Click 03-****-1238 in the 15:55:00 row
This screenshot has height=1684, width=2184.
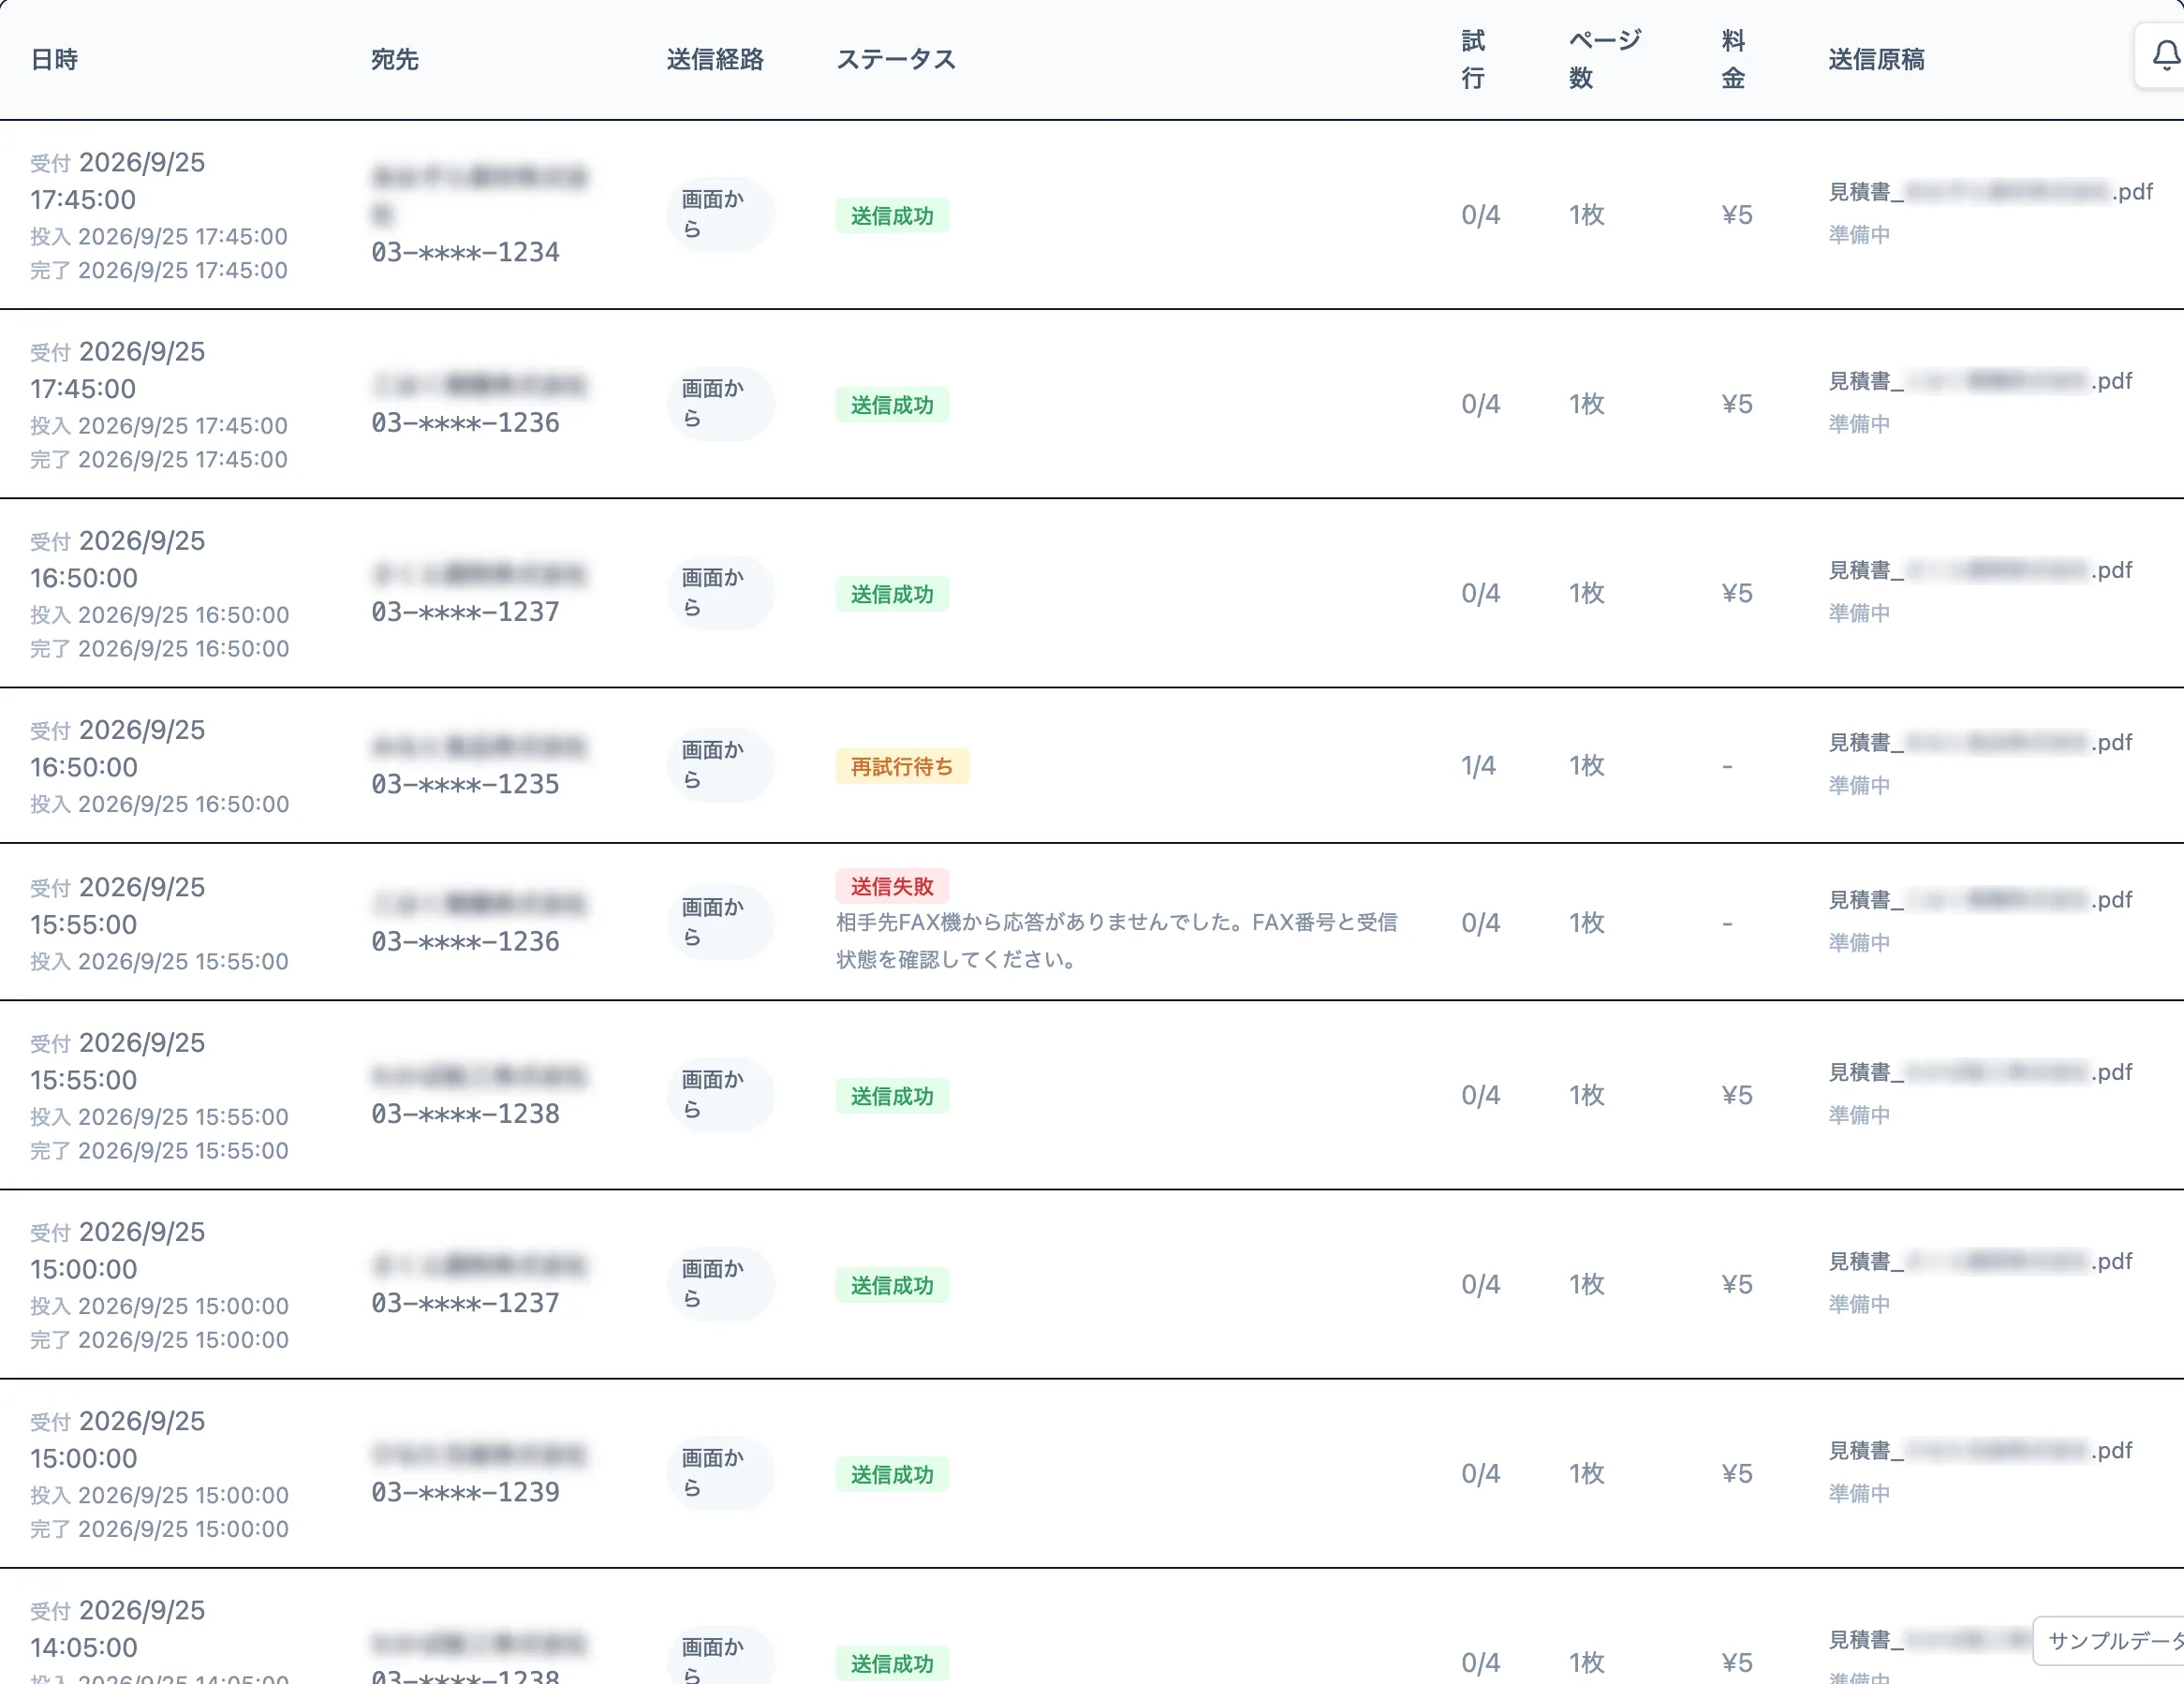[465, 1113]
